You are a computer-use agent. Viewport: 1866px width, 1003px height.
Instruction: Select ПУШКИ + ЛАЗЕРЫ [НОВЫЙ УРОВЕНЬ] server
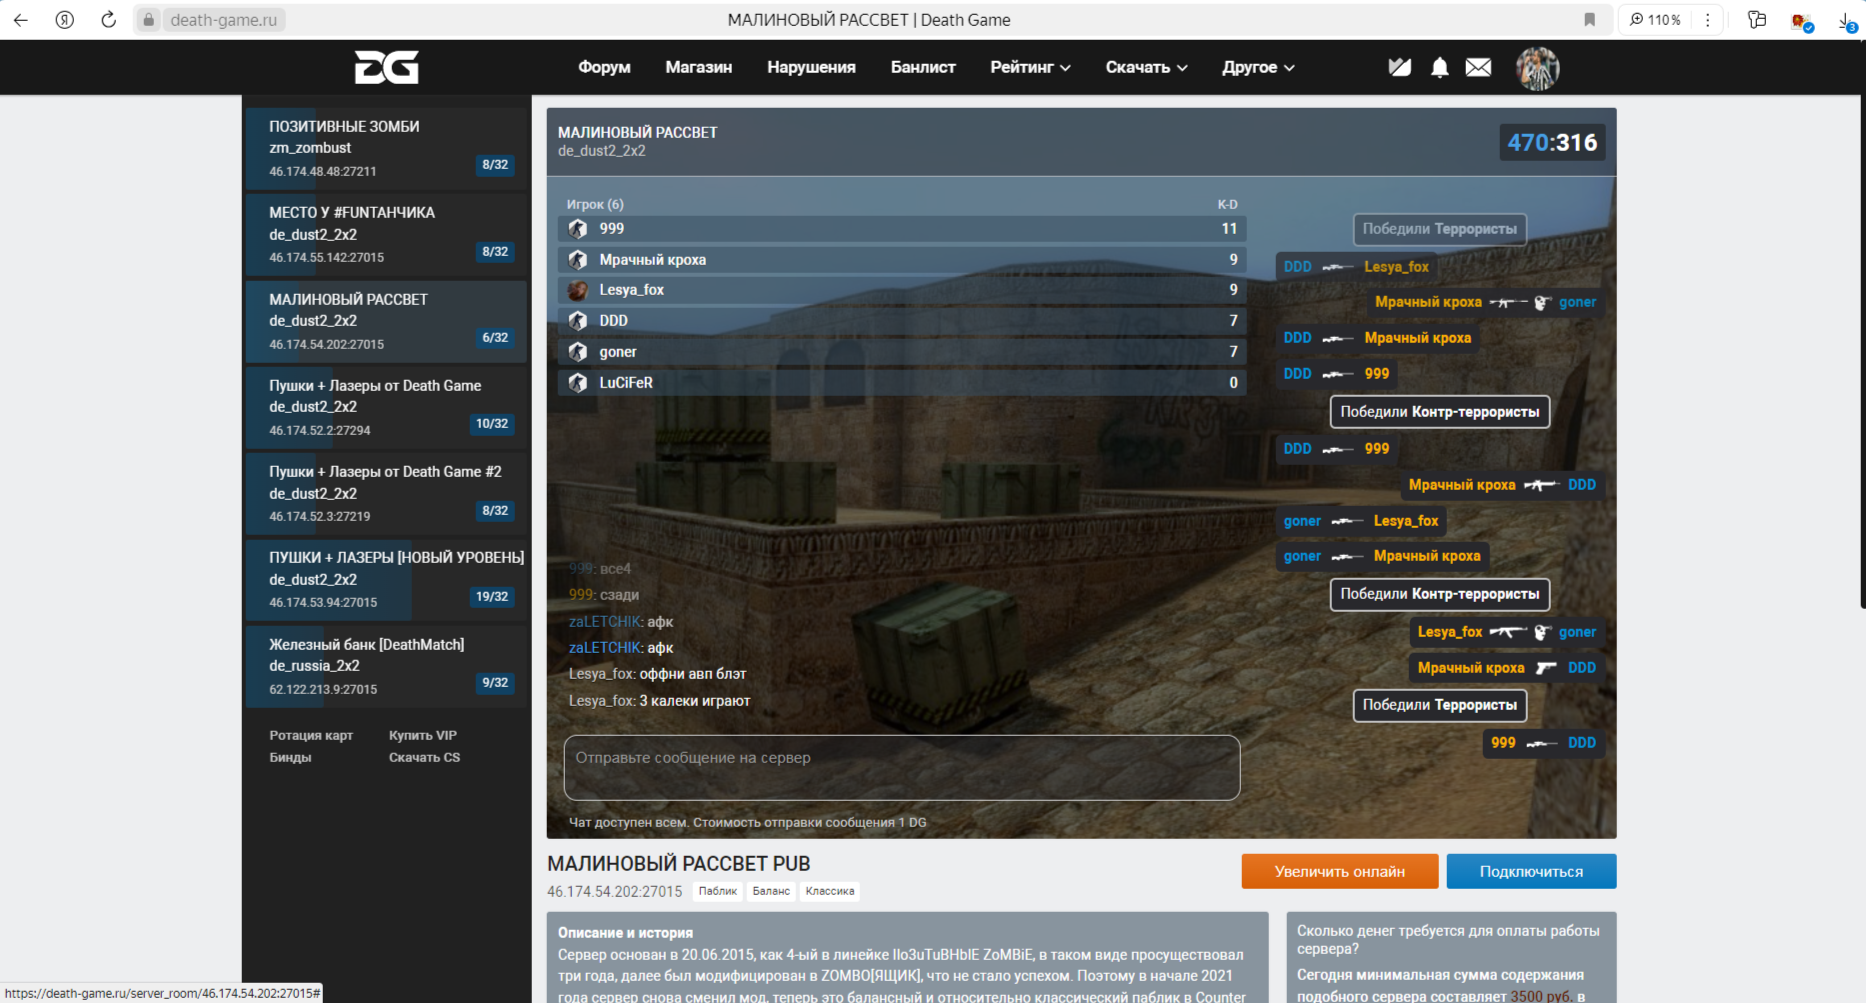click(x=386, y=580)
